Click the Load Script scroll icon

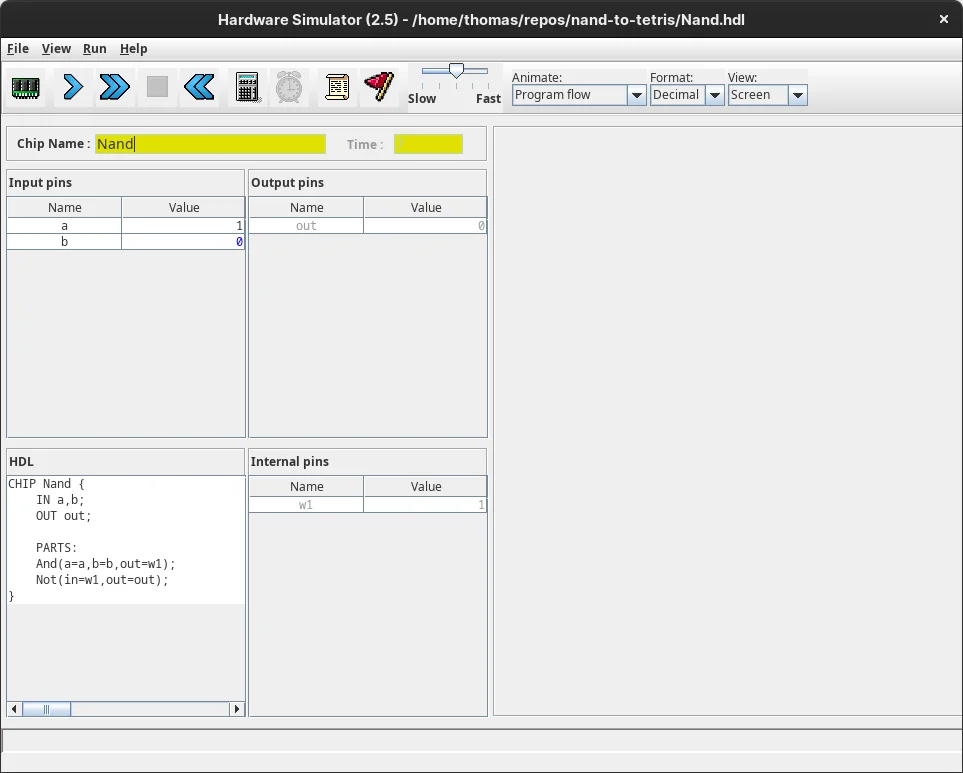[337, 87]
